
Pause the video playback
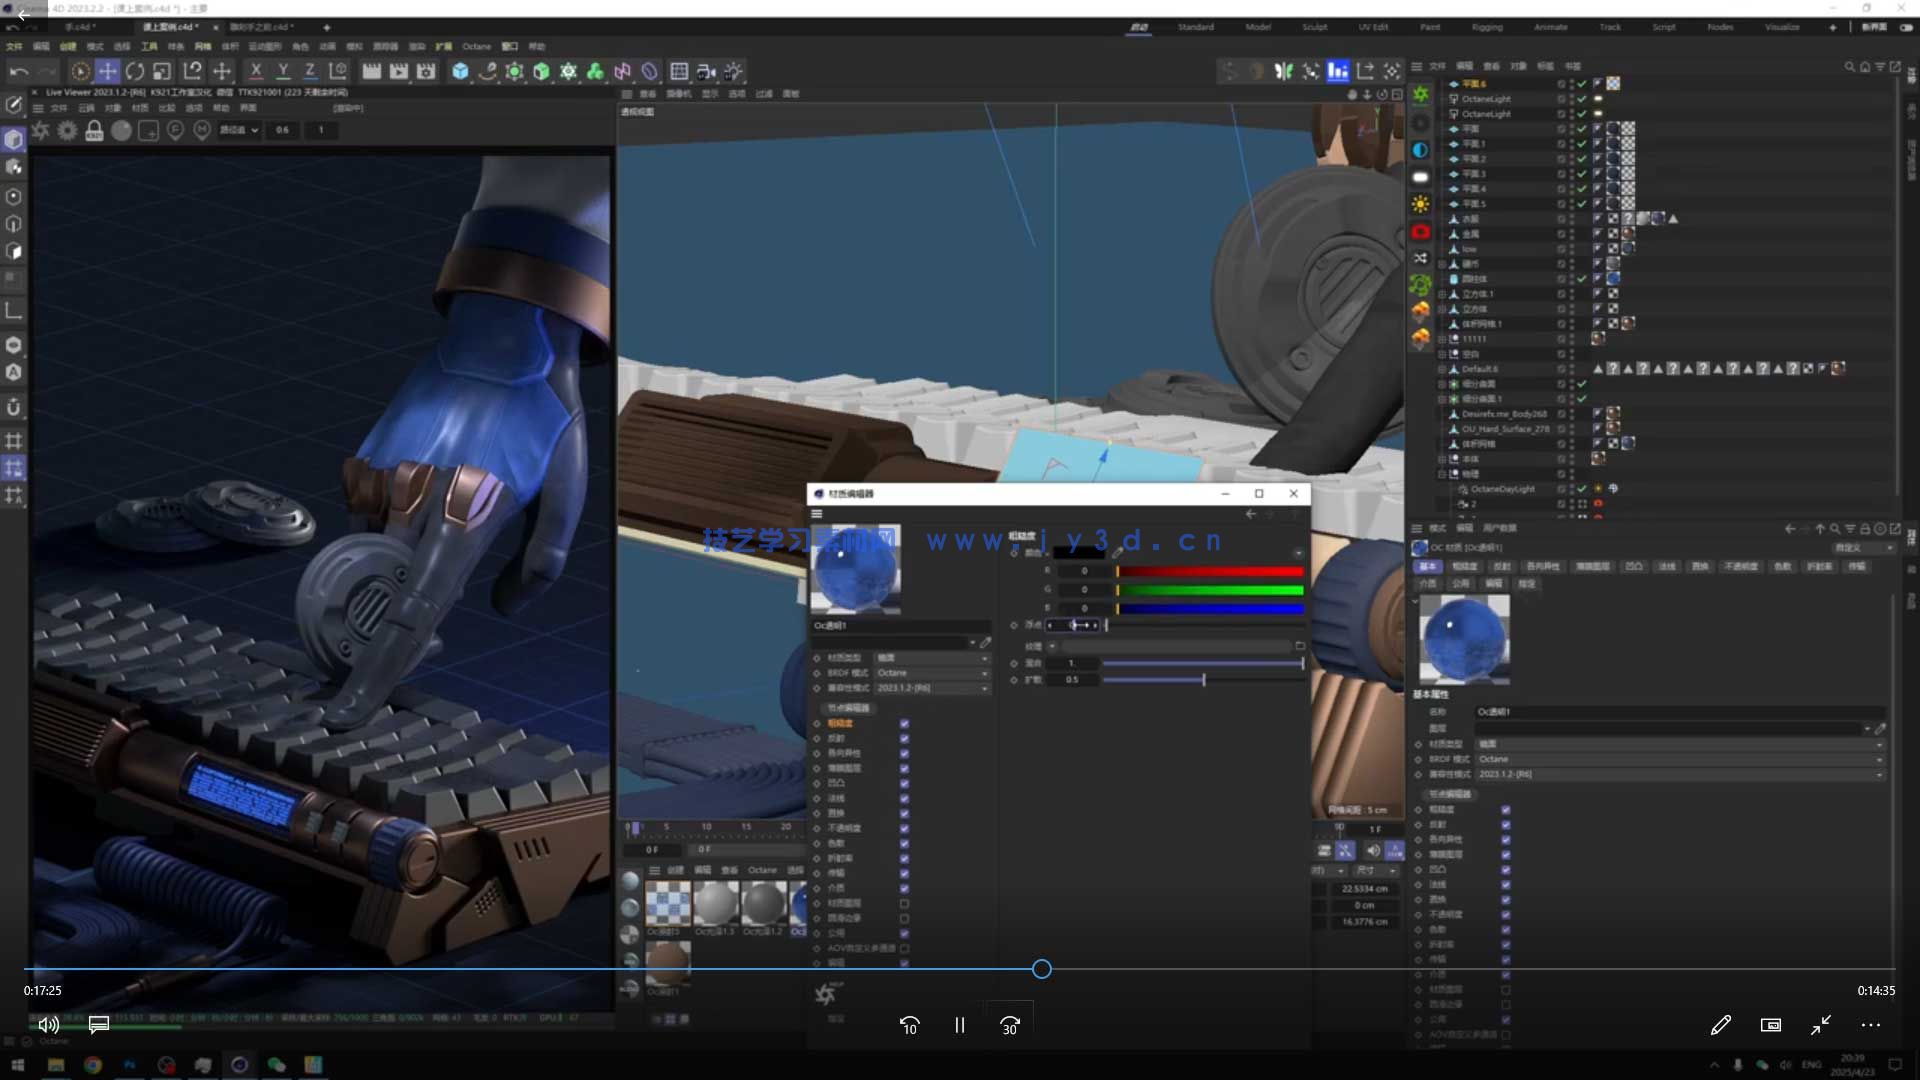pos(959,1025)
